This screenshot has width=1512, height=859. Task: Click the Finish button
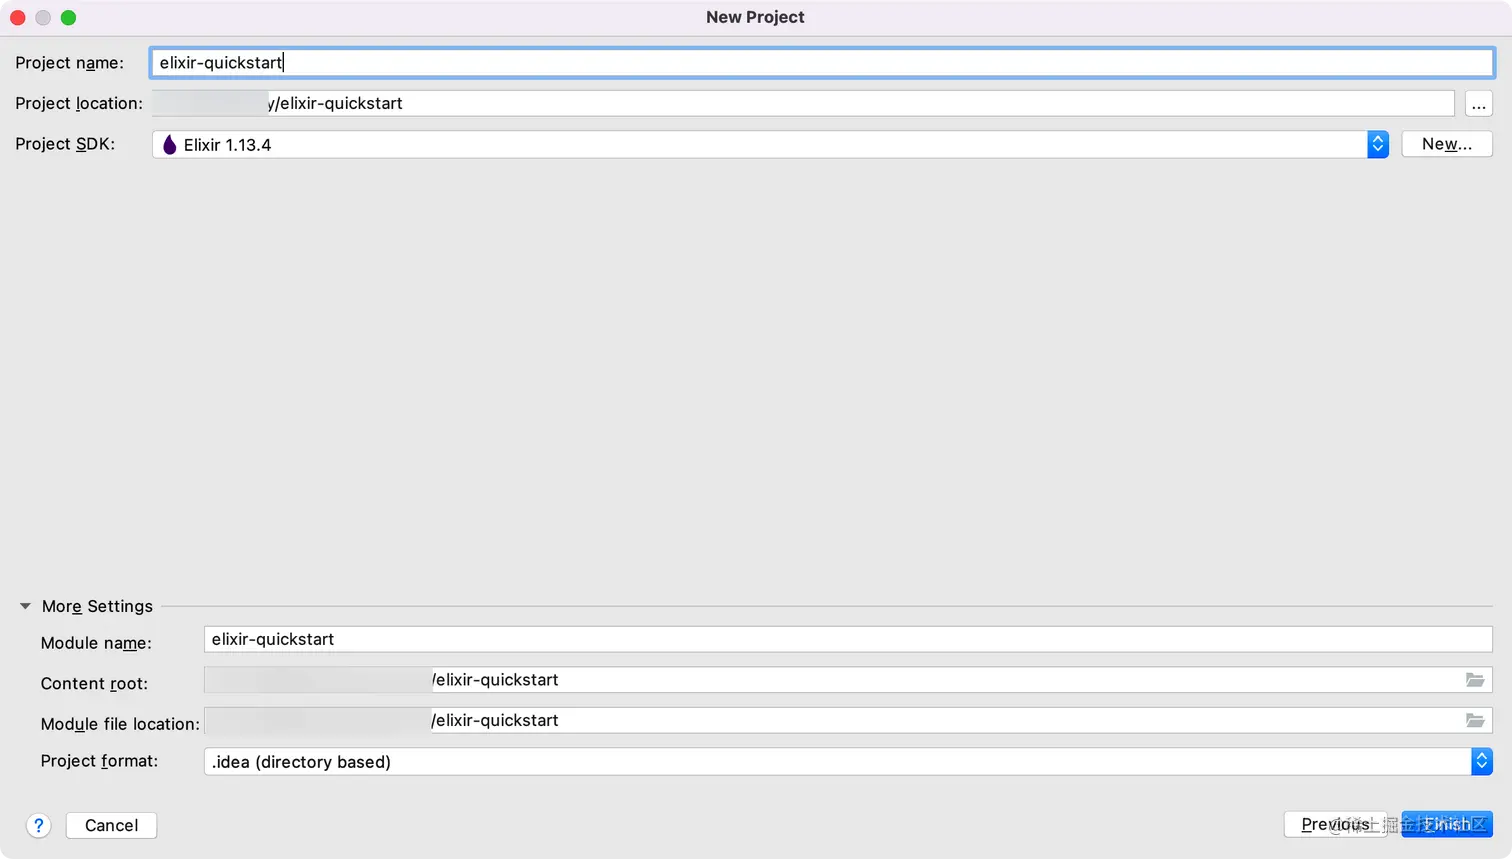click(1447, 824)
